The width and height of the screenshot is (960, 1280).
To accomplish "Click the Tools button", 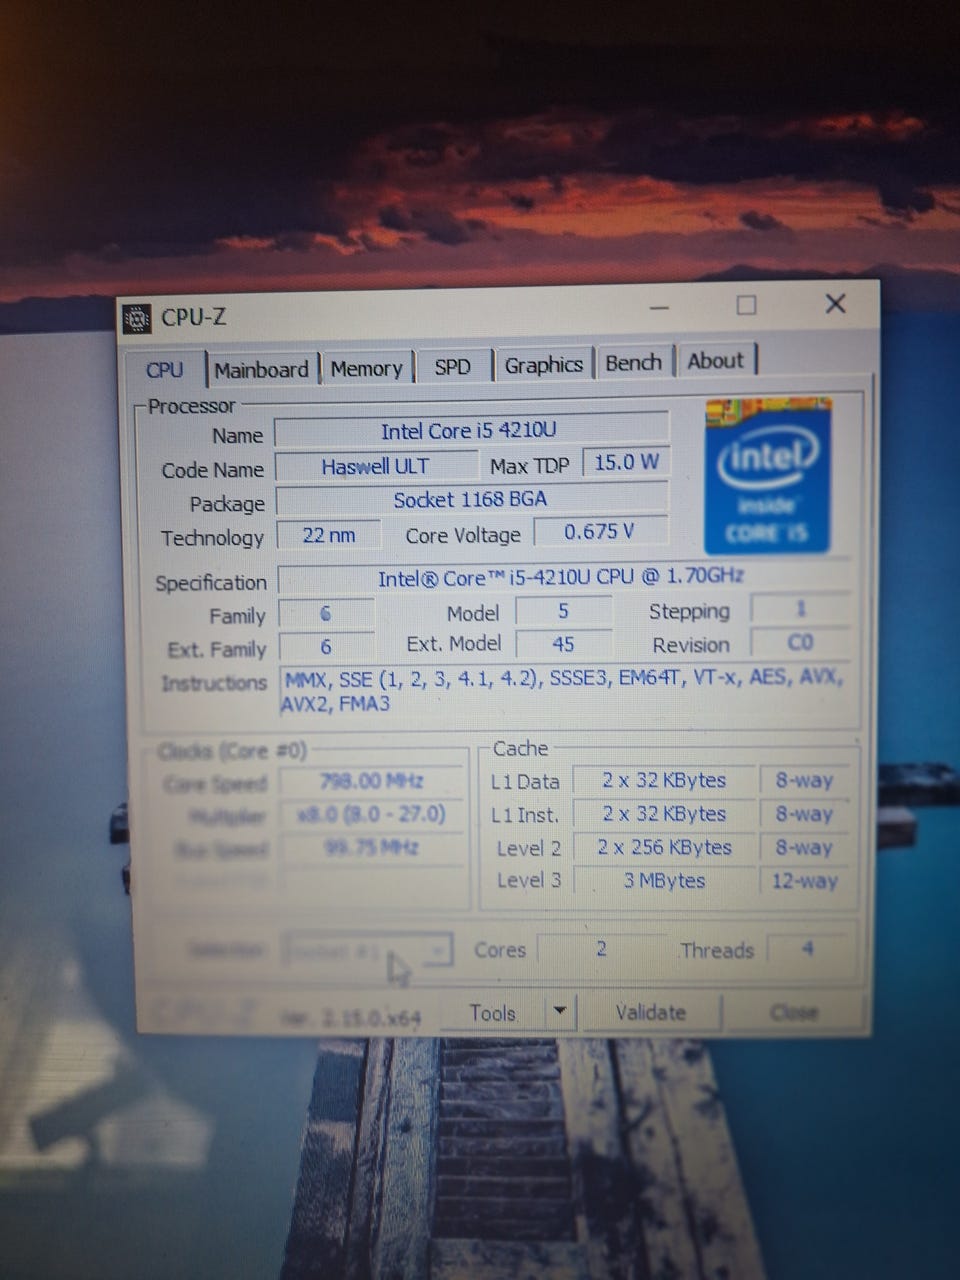I will tap(493, 1013).
